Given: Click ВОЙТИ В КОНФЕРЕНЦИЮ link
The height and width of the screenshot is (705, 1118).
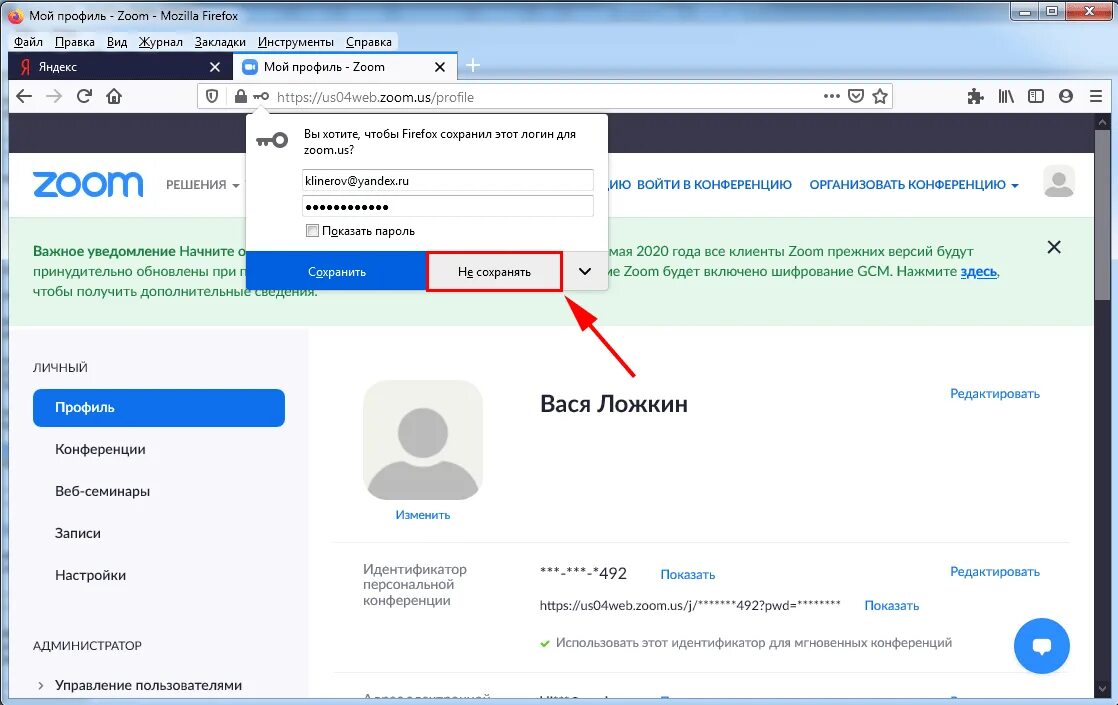Looking at the screenshot, I should (x=714, y=185).
